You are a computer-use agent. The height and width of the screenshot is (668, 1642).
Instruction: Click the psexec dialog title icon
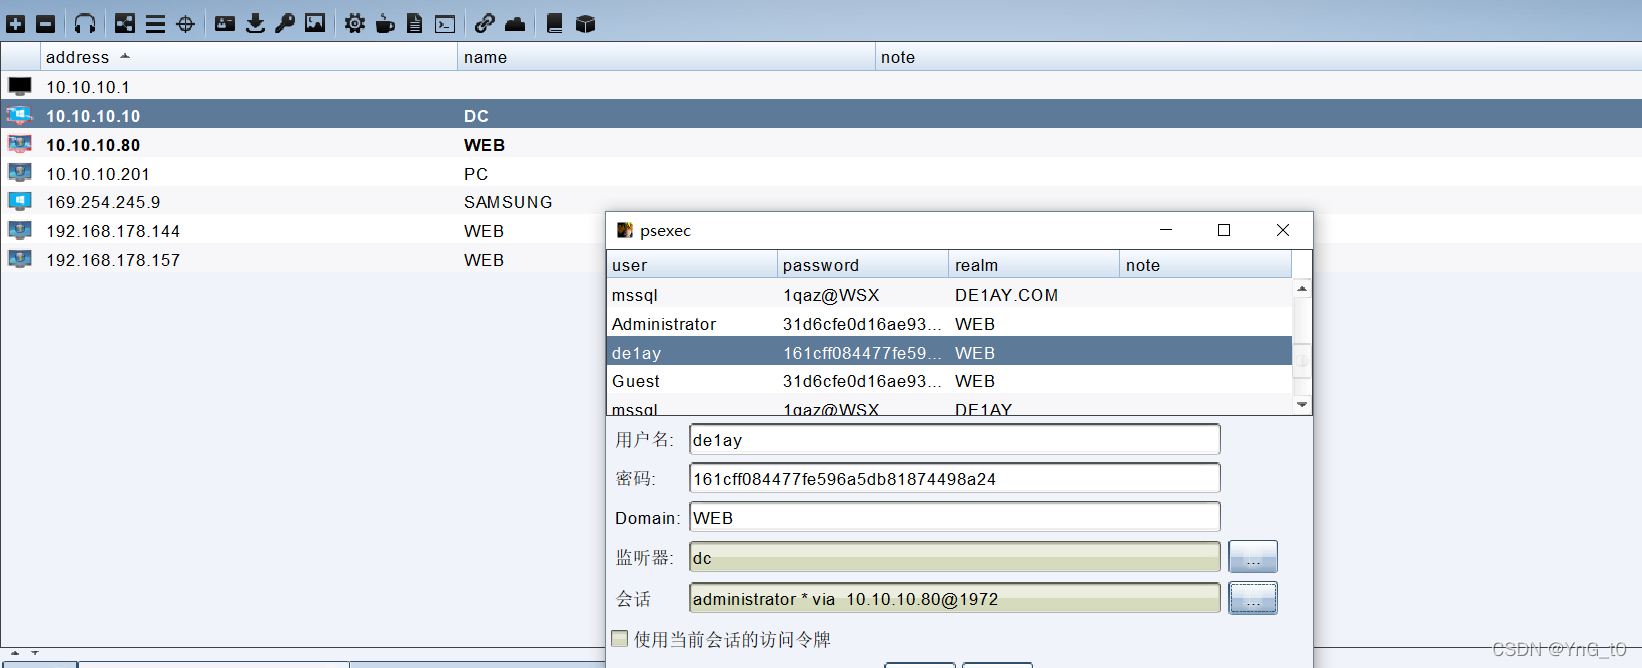(625, 230)
